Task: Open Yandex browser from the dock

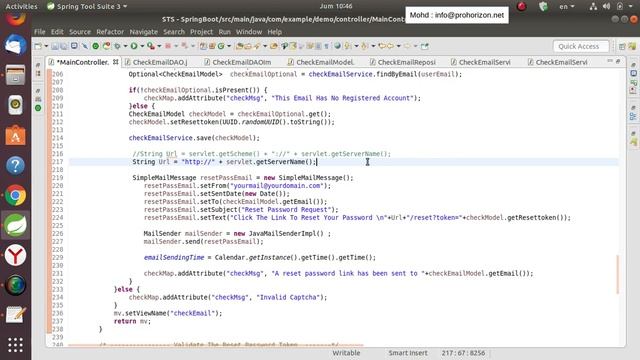Action: 16,256
